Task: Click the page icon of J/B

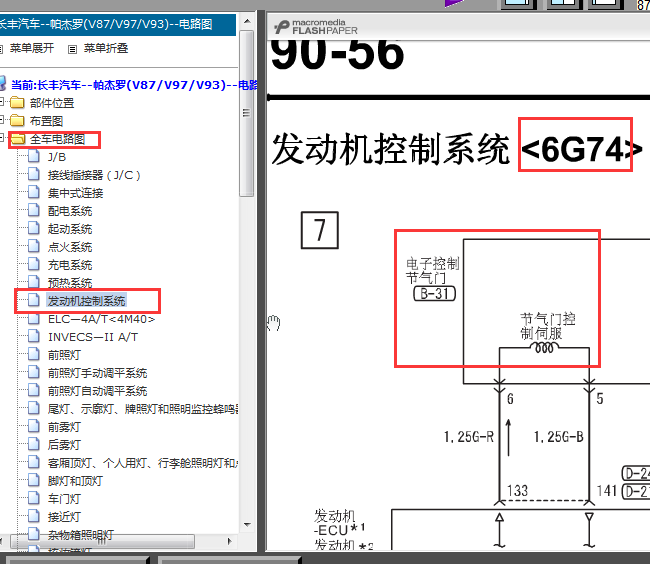Action: [x=34, y=156]
